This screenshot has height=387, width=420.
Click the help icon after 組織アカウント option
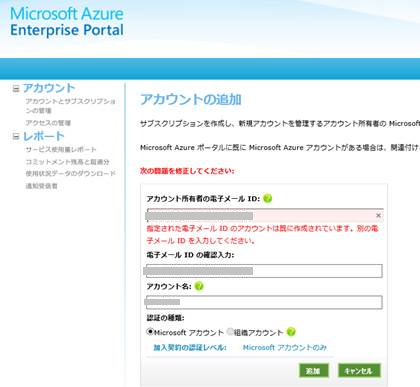291,332
